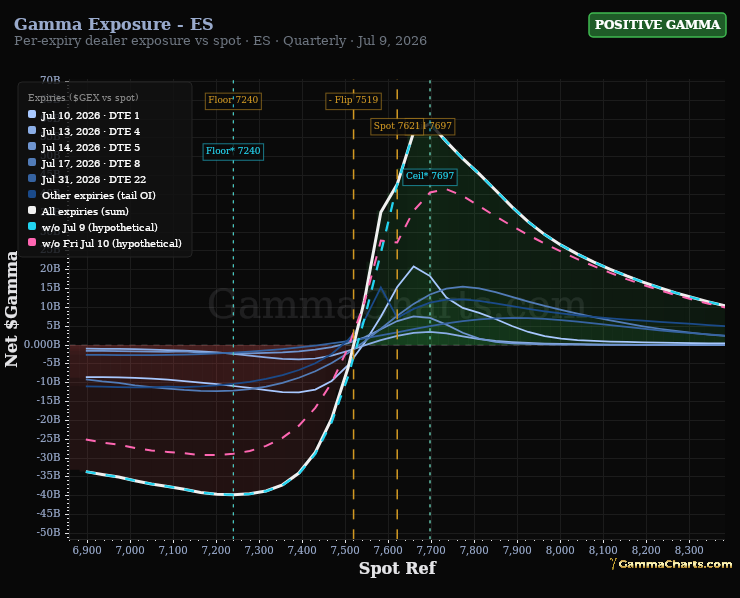The width and height of the screenshot is (740, 598).
Task: Click the Jul 17, 2026 DTE 8 color swatch
Action: pyautogui.click(x=32, y=162)
